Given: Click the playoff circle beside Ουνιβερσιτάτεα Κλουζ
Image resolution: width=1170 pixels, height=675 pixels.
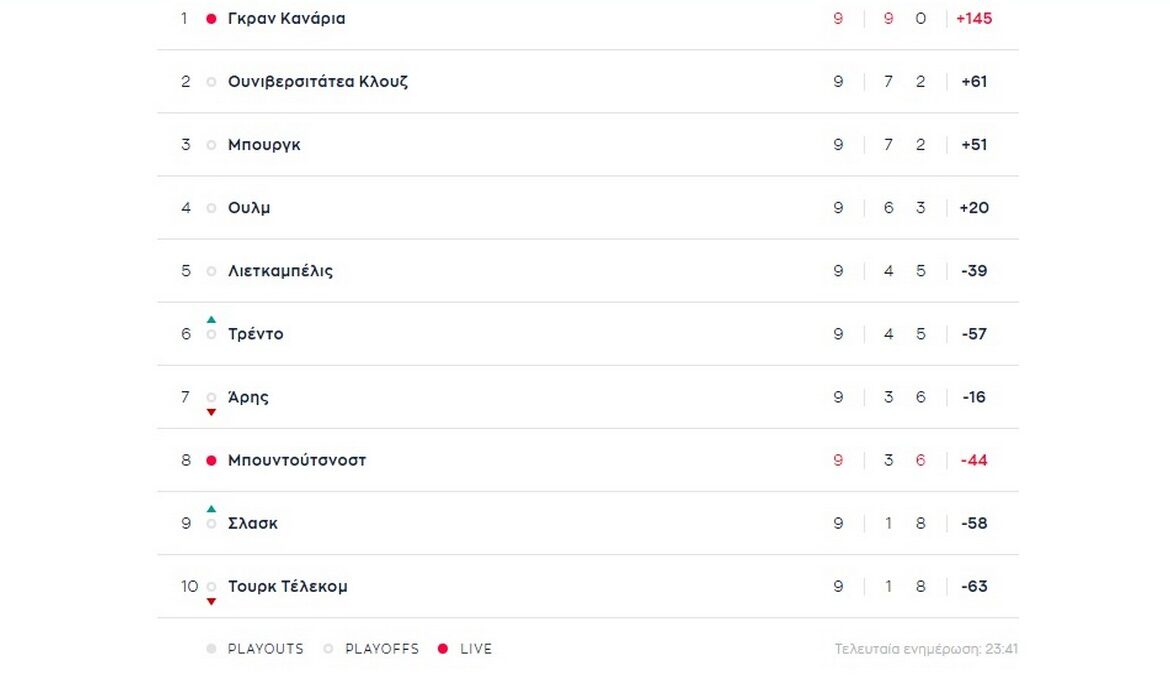Looking at the screenshot, I should tap(211, 82).
